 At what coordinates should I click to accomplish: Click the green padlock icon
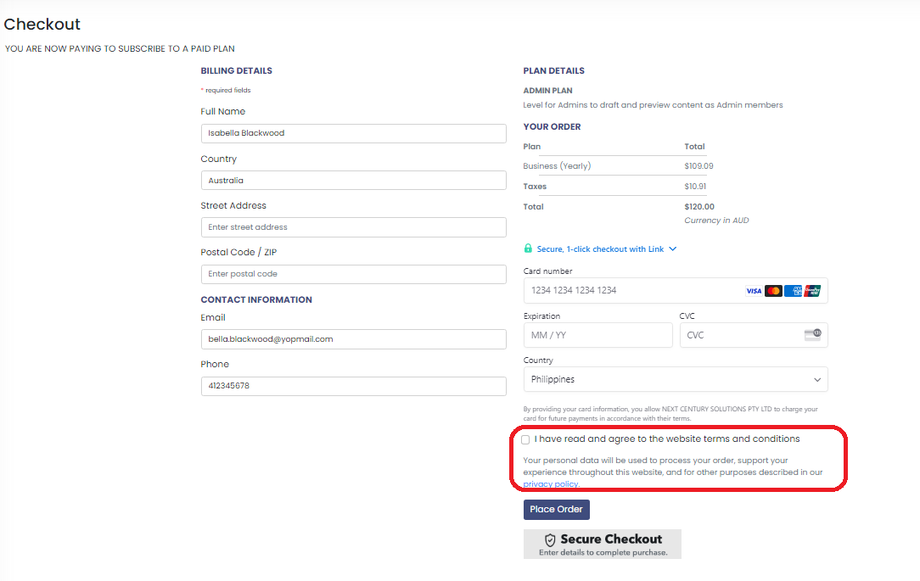528,249
